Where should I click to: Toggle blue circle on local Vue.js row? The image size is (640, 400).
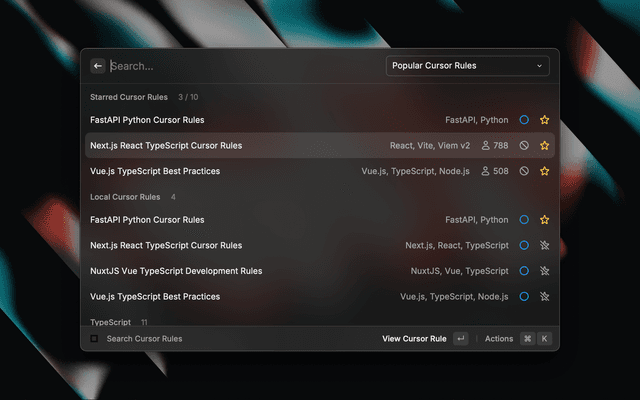524,297
